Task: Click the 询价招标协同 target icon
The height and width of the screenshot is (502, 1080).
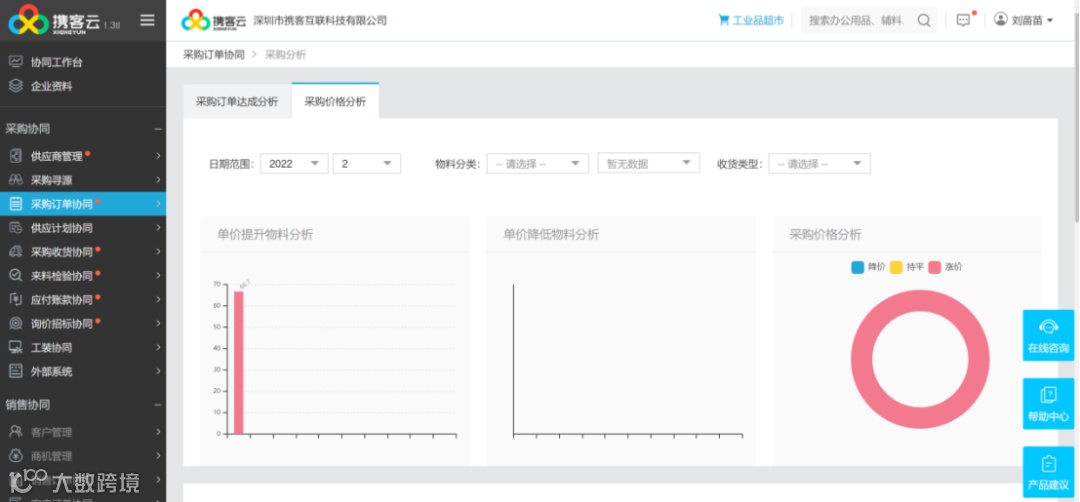Action: click(x=16, y=323)
